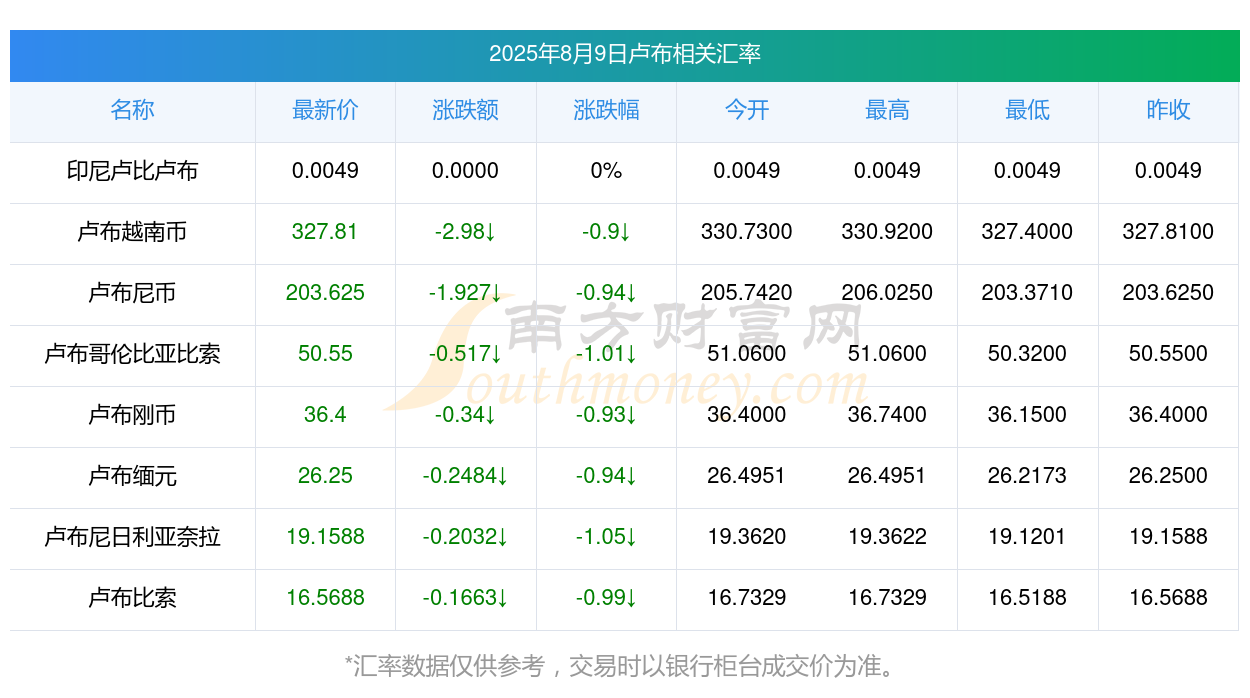1250x698 pixels.
Task: Select the 今开 column header
Action: pos(747,110)
